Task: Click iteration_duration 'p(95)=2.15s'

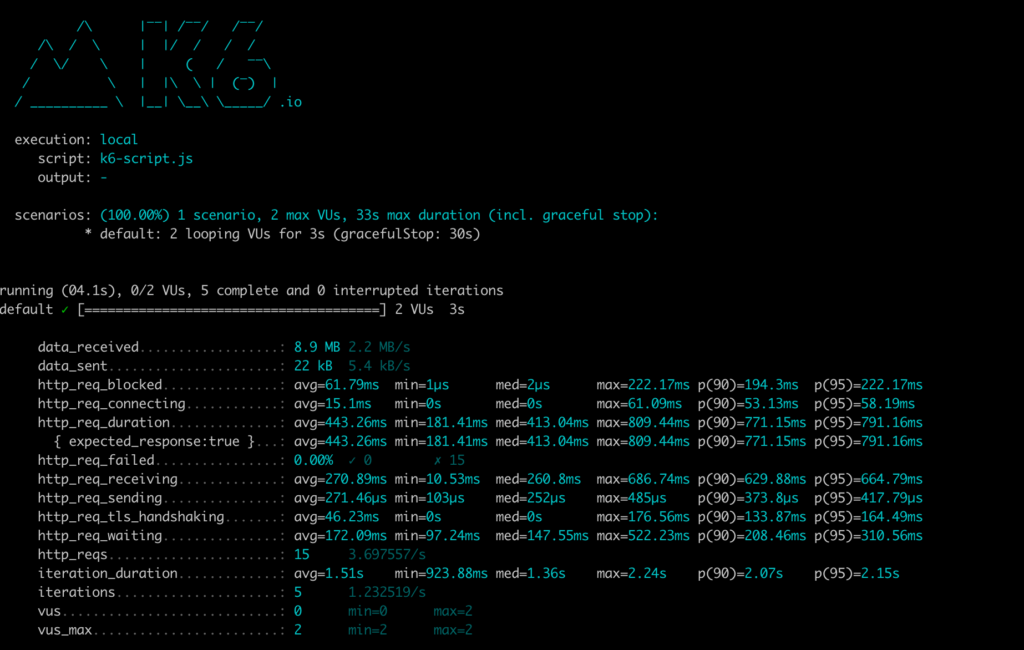Action: click(856, 574)
